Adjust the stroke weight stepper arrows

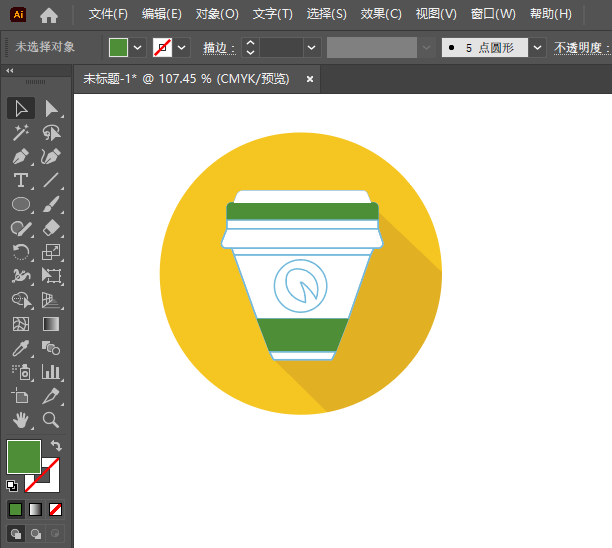251,48
